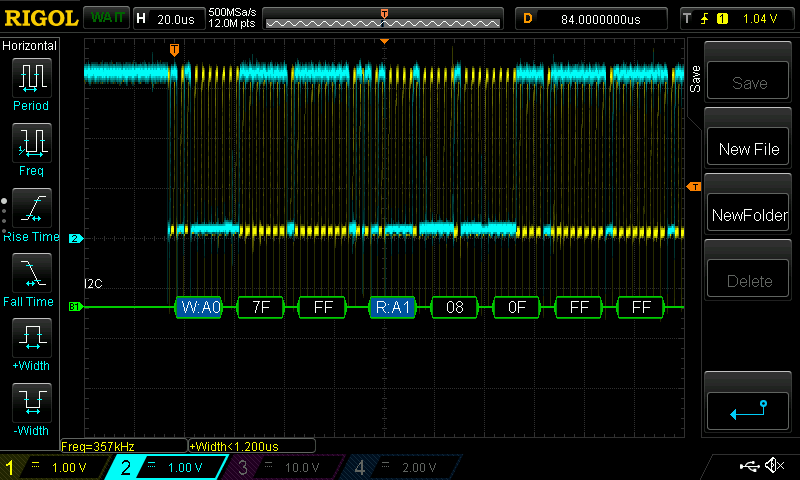
Task: Click the trigger level 1.04 V readout
Action: pos(759,19)
